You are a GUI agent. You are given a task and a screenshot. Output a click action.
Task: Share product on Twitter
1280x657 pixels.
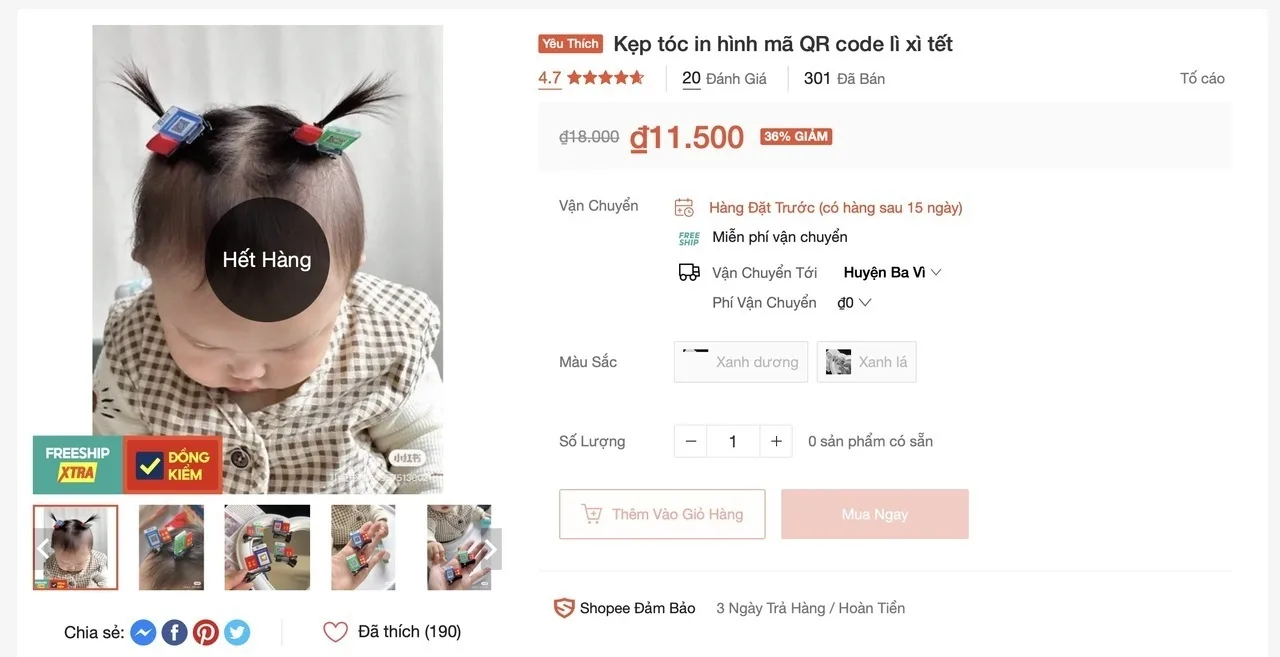tap(237, 632)
